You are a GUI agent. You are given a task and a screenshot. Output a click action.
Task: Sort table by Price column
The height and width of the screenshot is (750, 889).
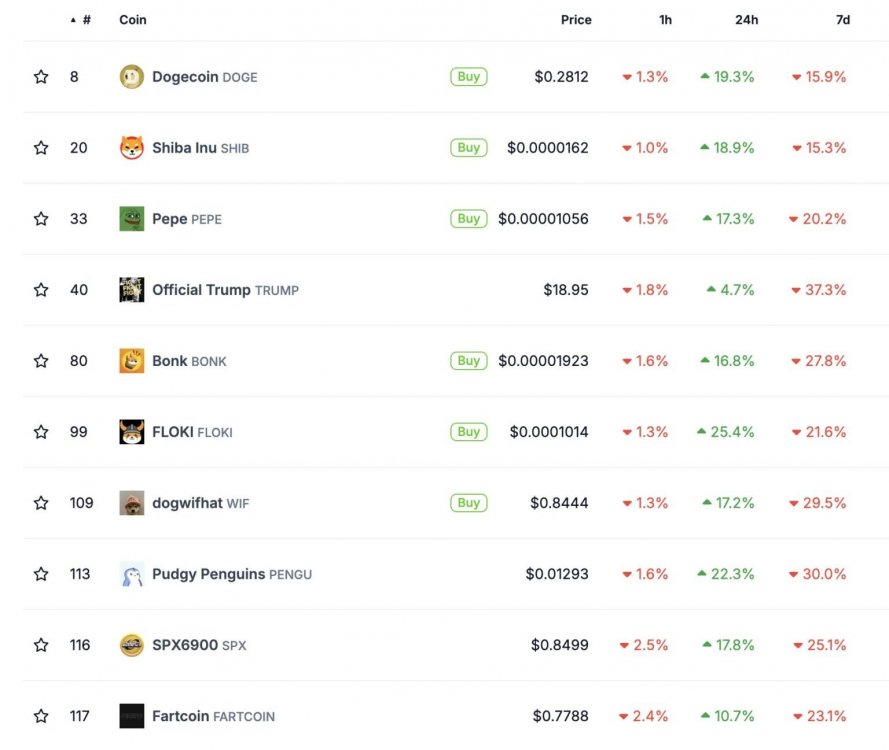pos(575,20)
